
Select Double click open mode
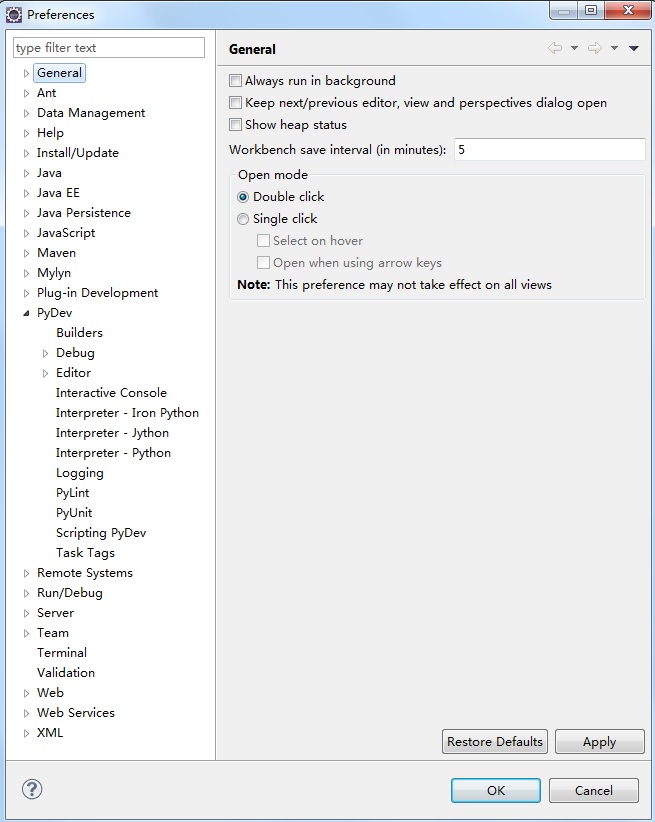click(x=243, y=197)
